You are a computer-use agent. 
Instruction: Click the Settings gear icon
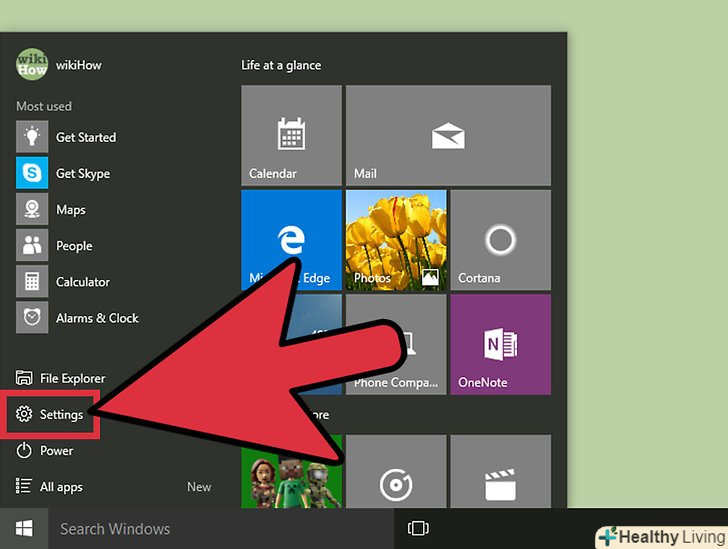(x=24, y=414)
